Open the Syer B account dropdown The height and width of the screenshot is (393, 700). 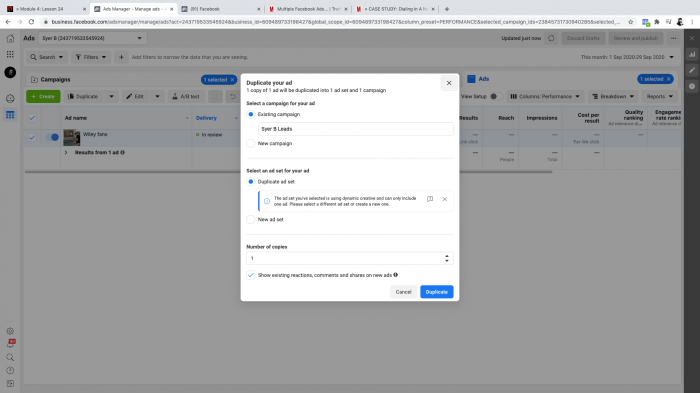click(92, 38)
